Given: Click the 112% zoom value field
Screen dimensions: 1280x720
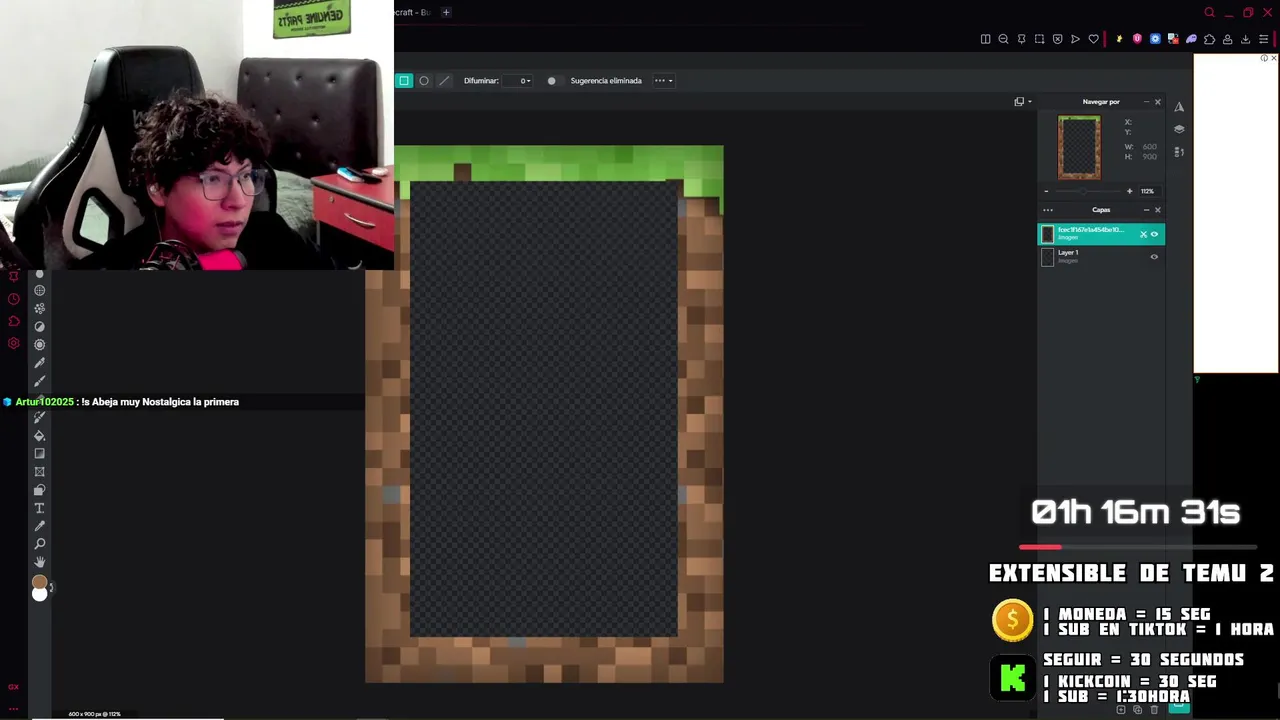Looking at the screenshot, I should pos(1148,191).
